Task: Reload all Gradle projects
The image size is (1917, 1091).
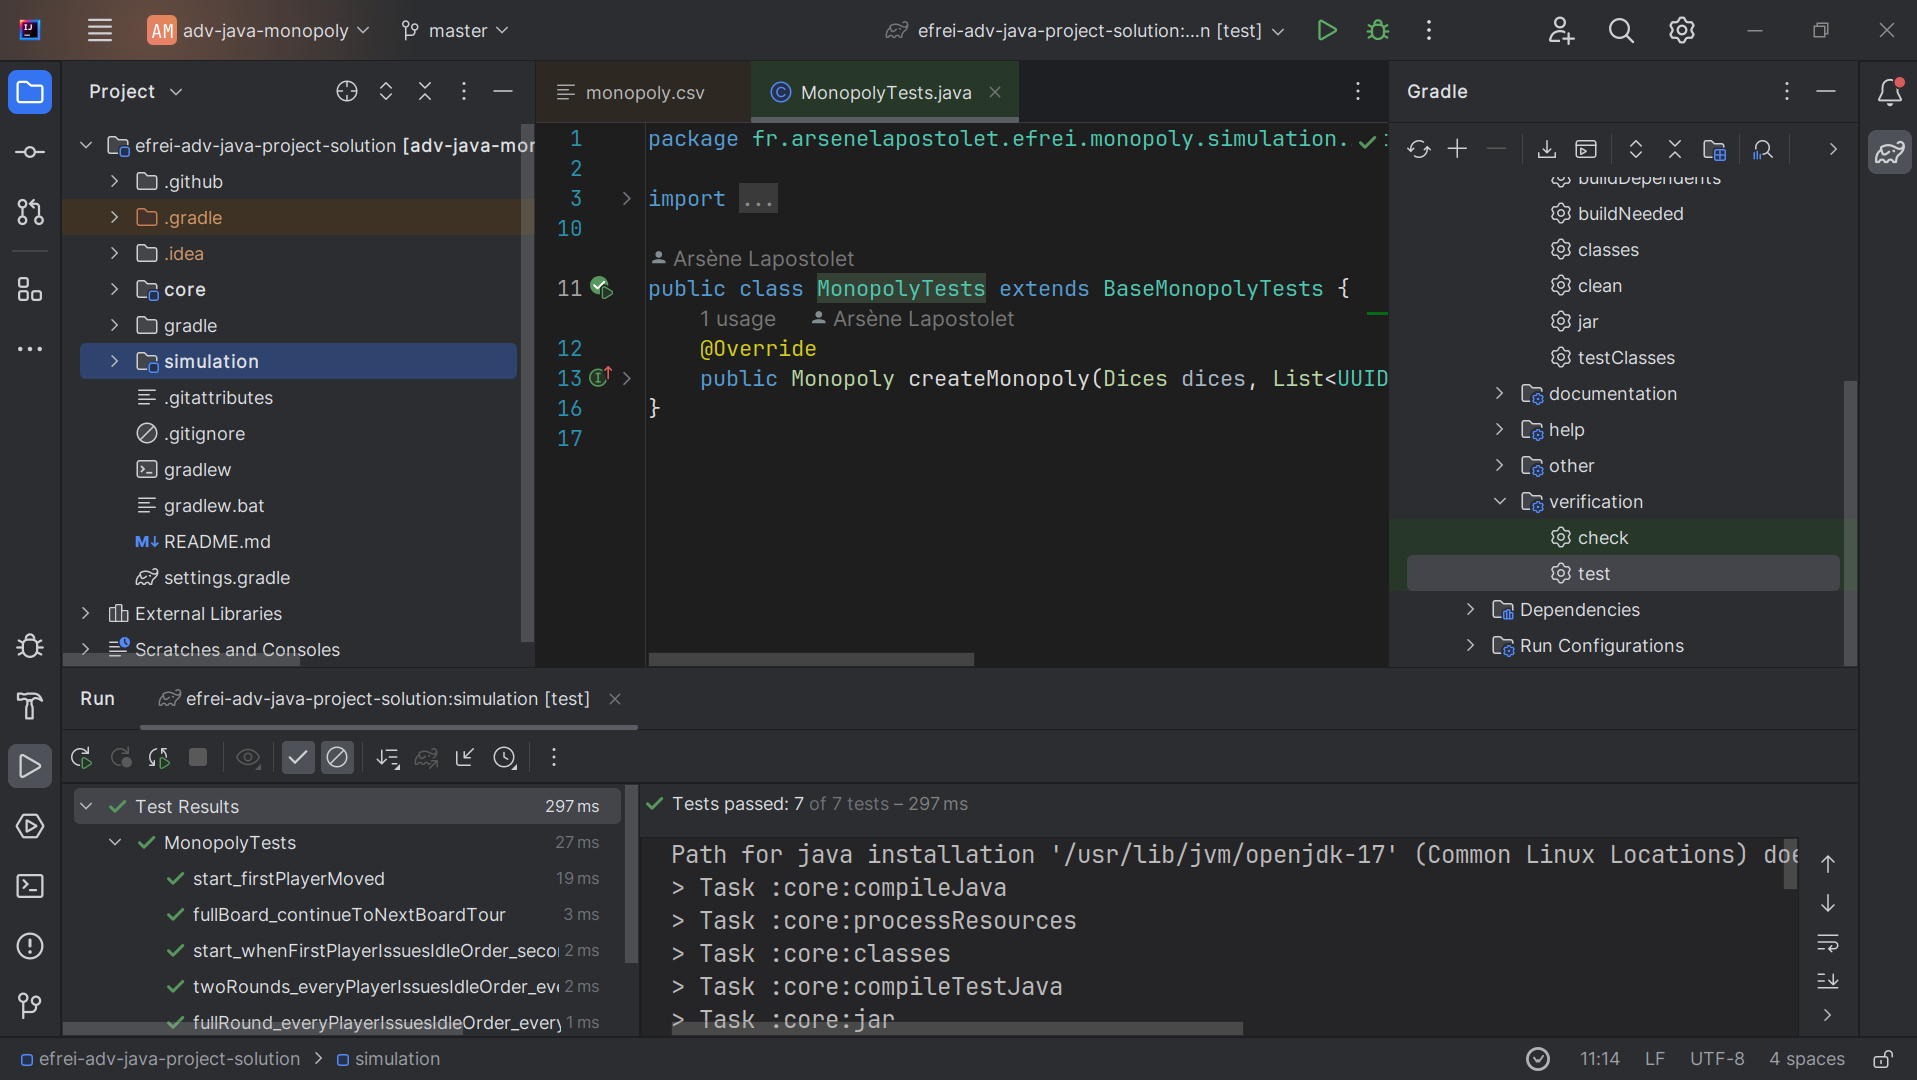Action: [x=1419, y=149]
